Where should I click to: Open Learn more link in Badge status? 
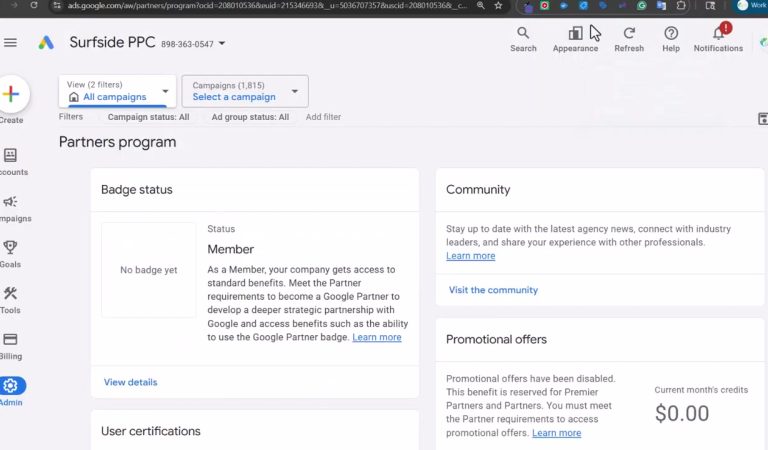(377, 337)
